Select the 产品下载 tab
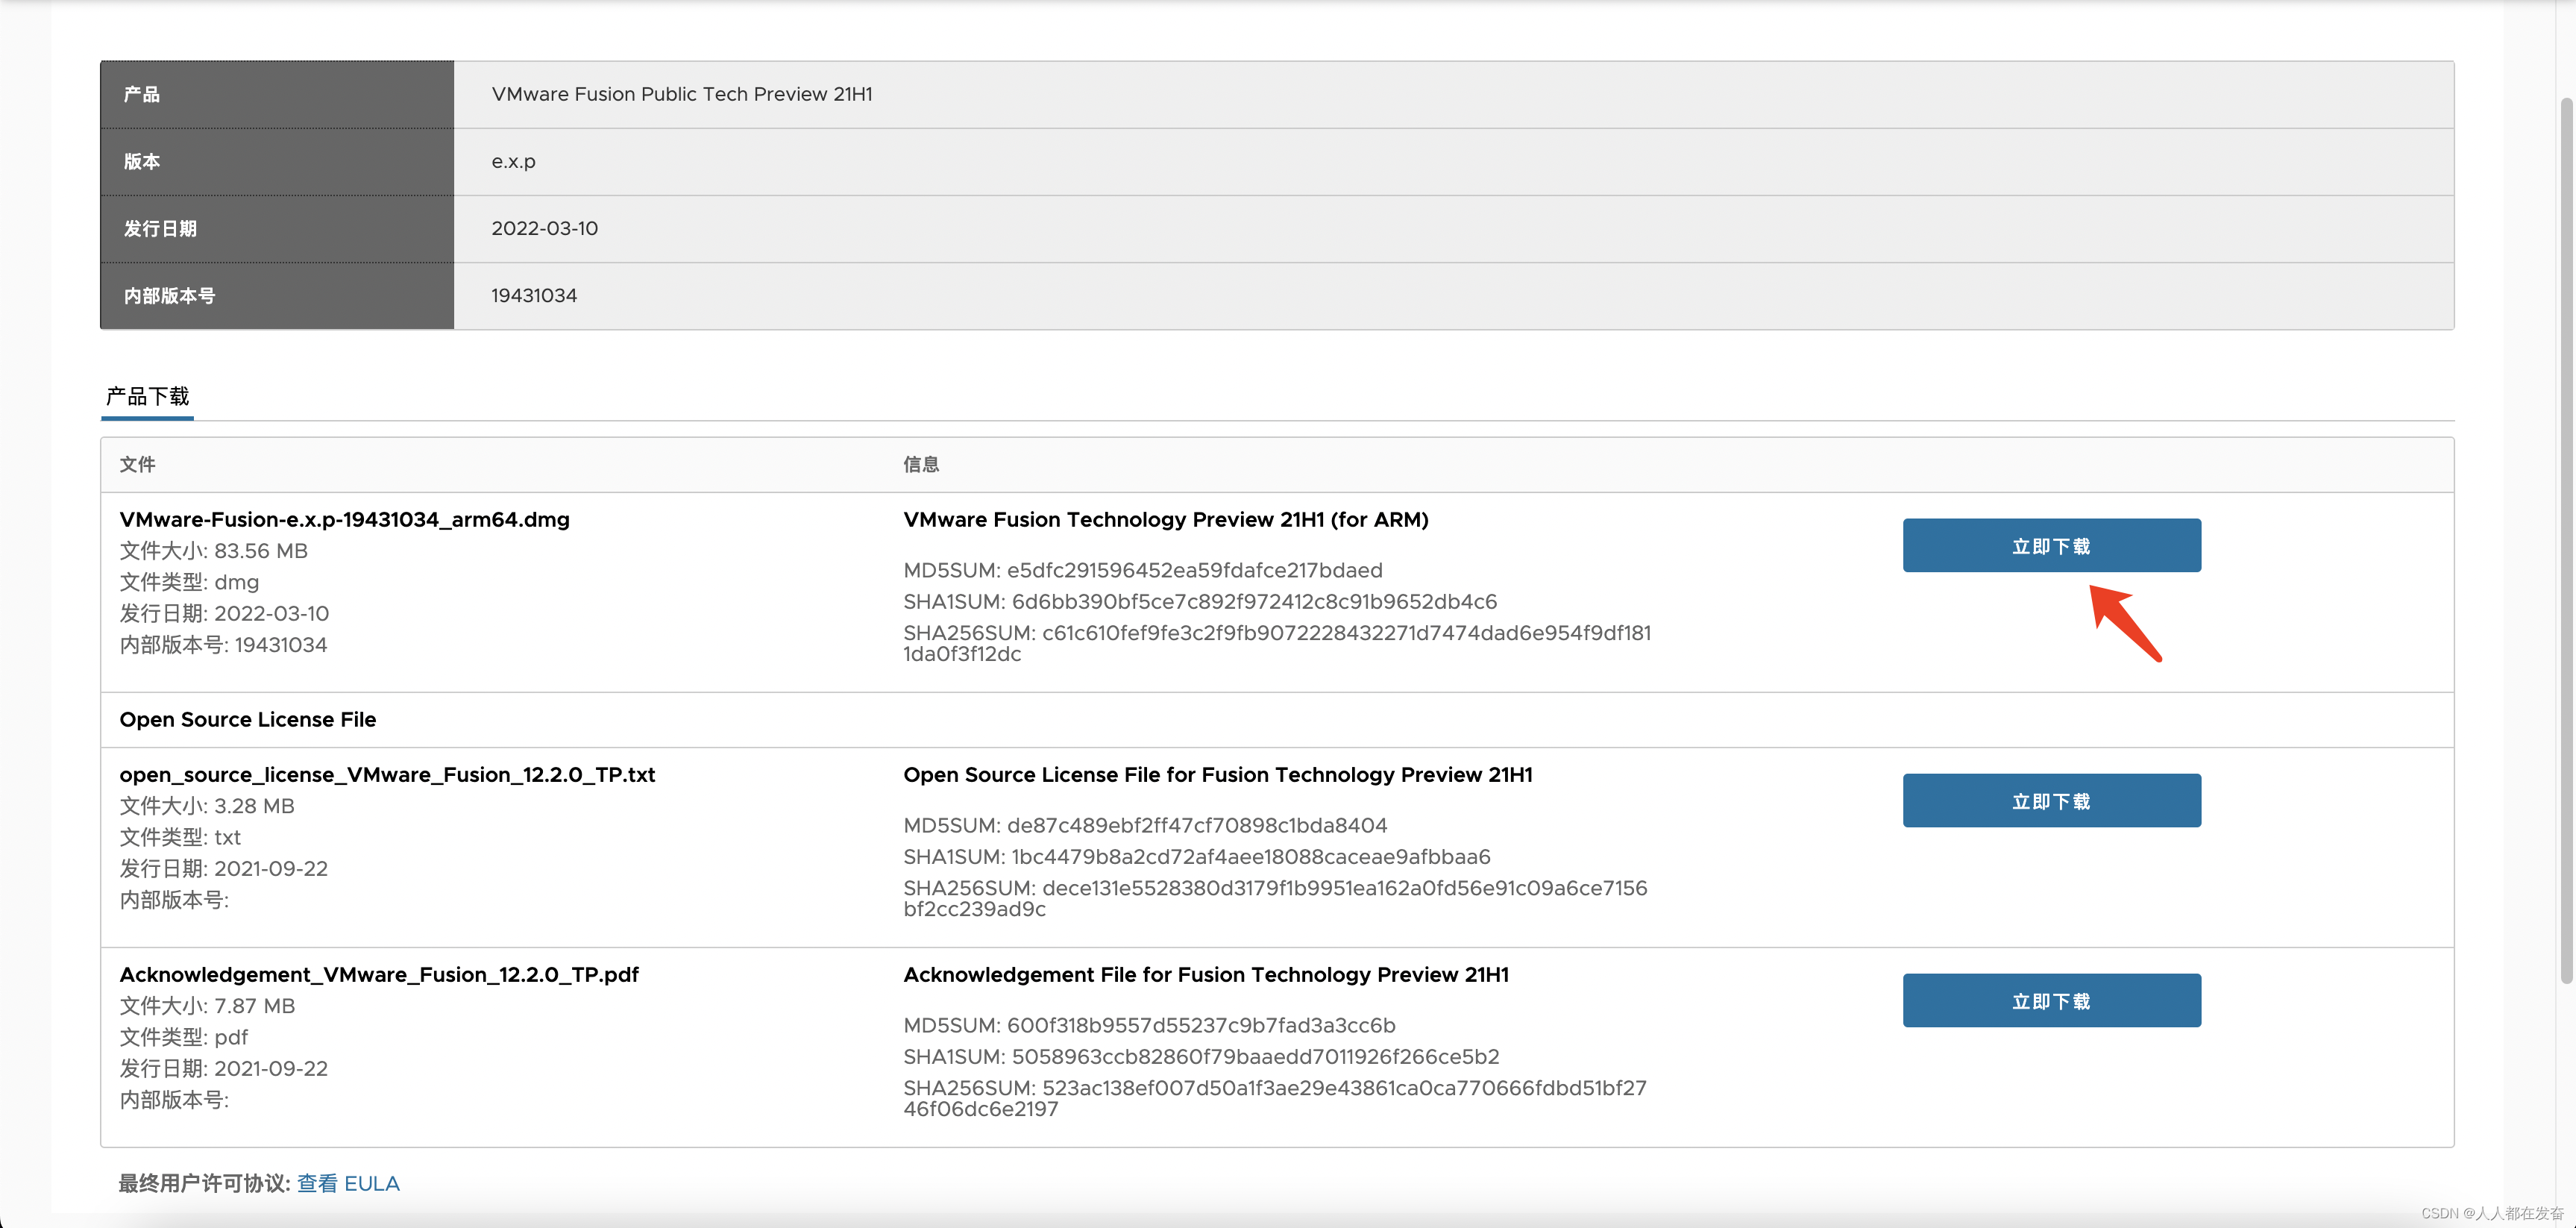 tap(148, 396)
